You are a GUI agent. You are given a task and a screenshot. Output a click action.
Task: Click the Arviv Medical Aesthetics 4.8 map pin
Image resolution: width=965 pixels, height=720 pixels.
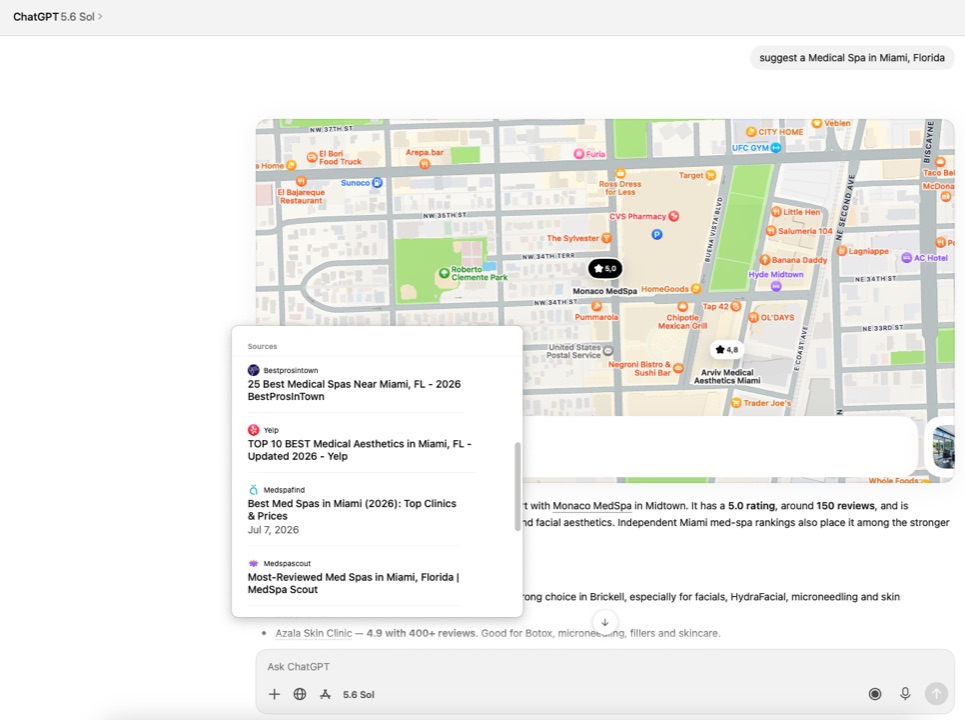tap(726, 350)
